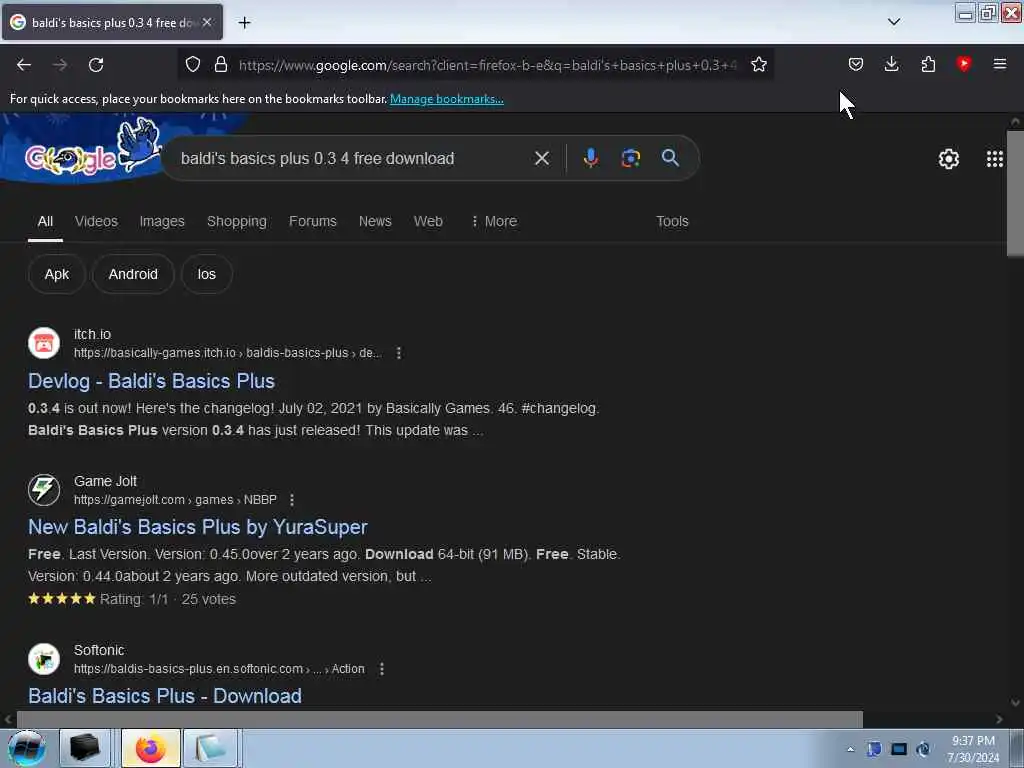Viewport: 1024px width, 768px height.
Task: Open Google quick settings gear
Action: coord(948,159)
